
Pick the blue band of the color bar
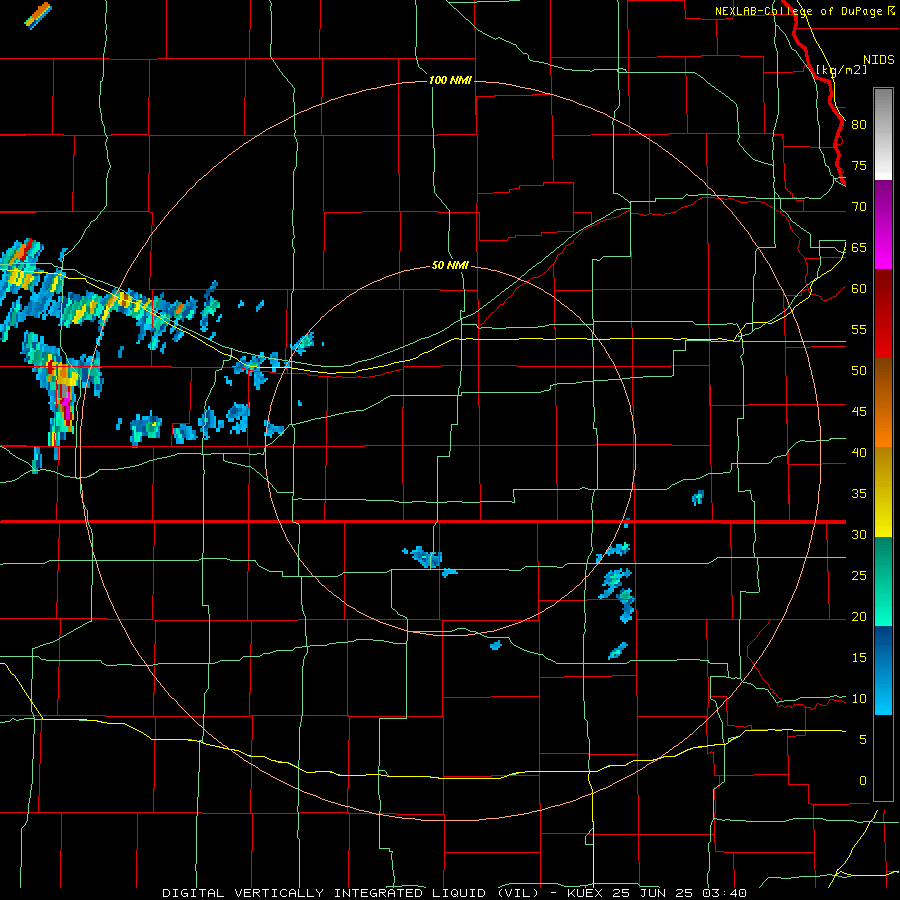[x=883, y=670]
